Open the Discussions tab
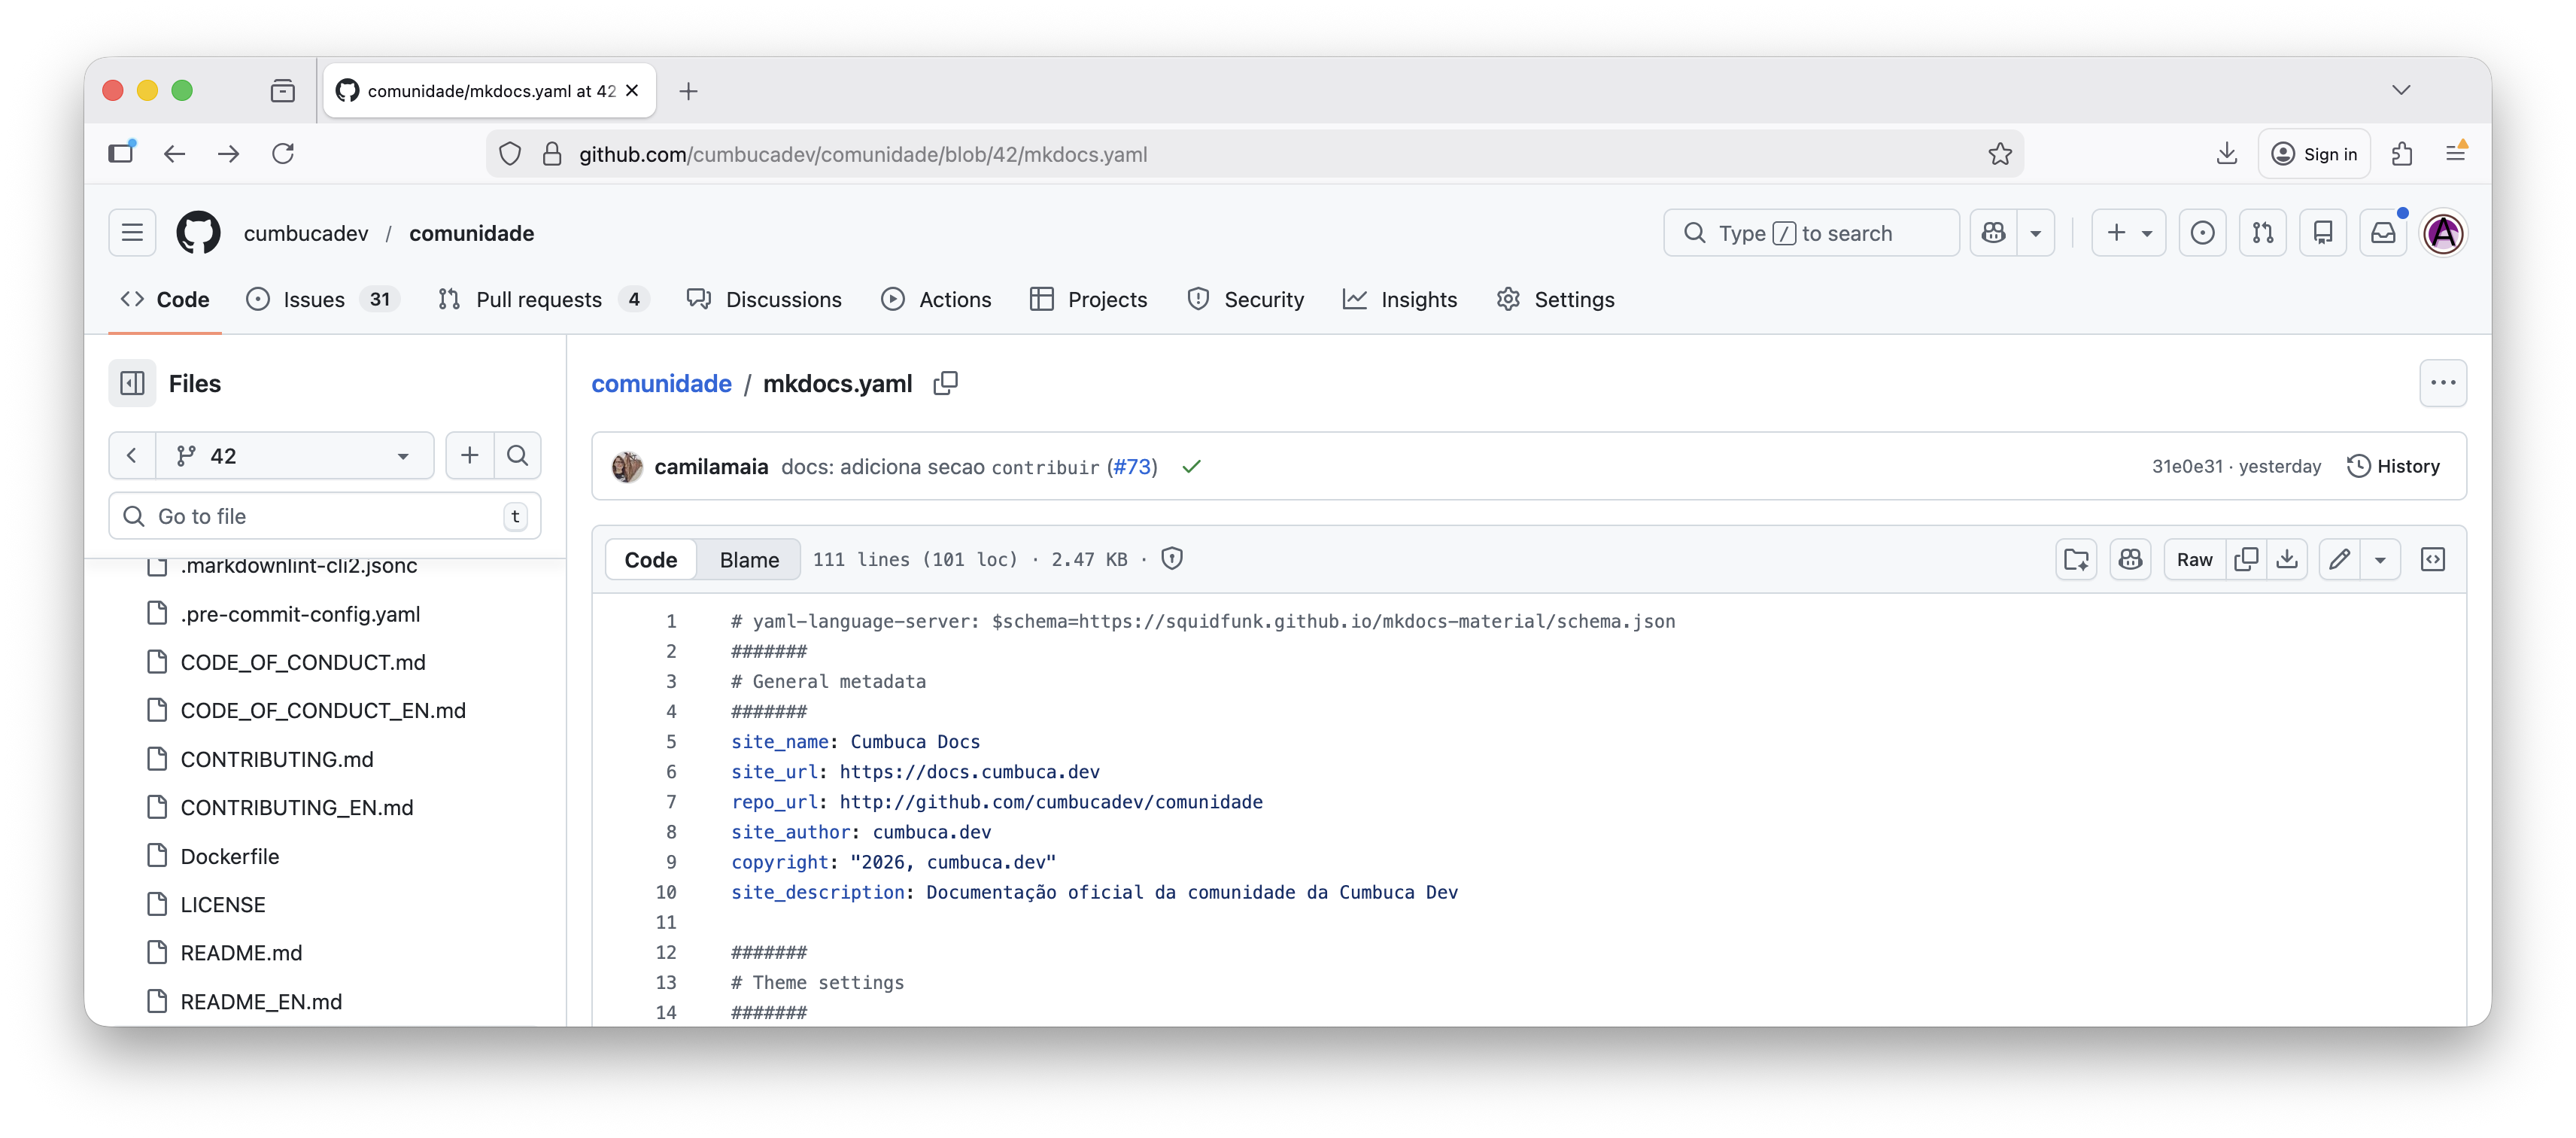The width and height of the screenshot is (2576, 1138). point(765,299)
